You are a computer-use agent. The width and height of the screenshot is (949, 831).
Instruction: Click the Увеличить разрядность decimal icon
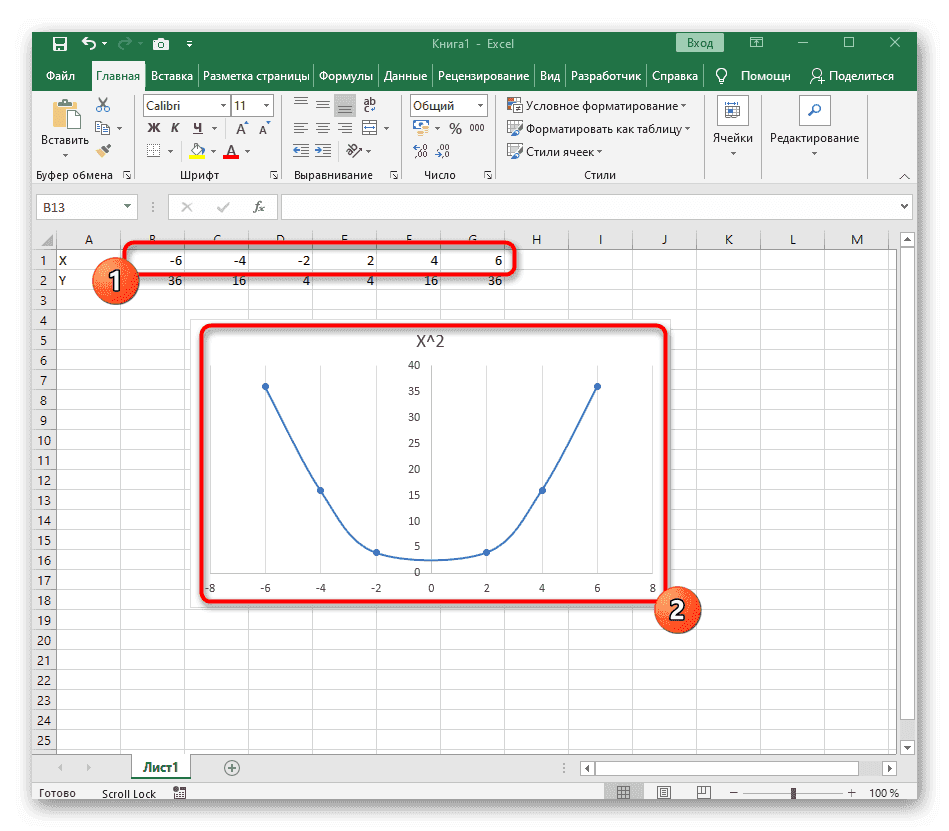[419, 151]
